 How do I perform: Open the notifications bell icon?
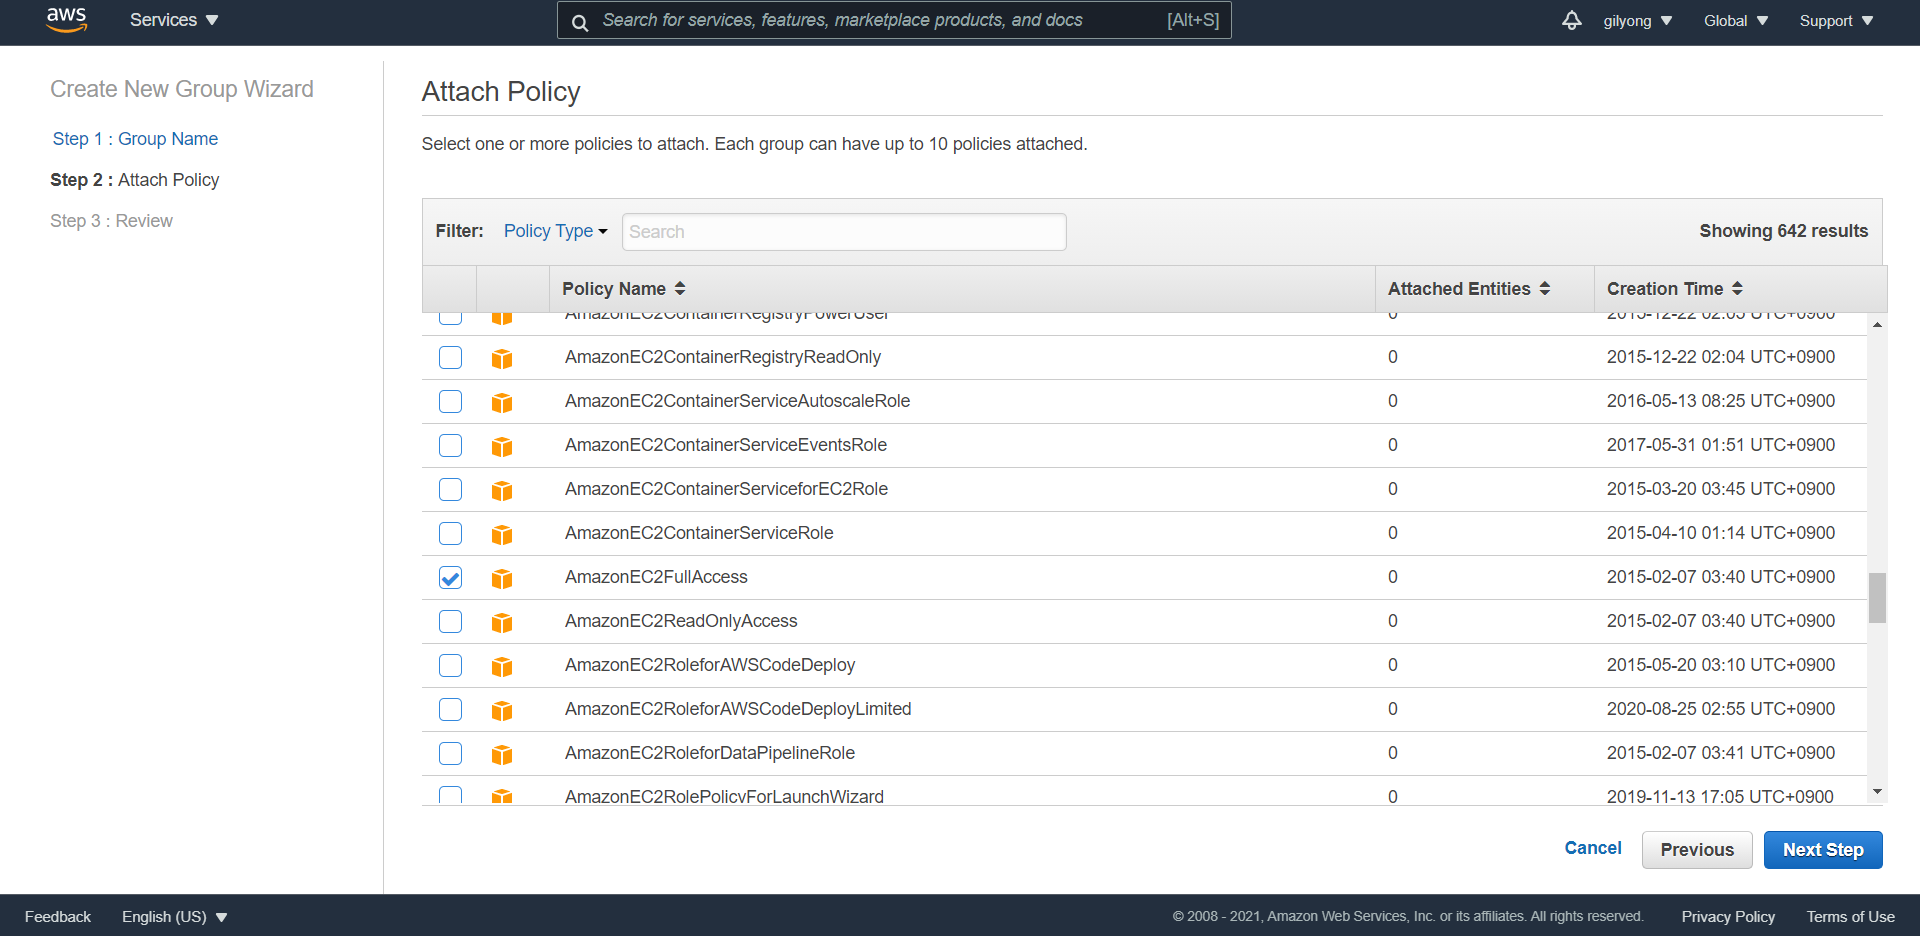1572,20
